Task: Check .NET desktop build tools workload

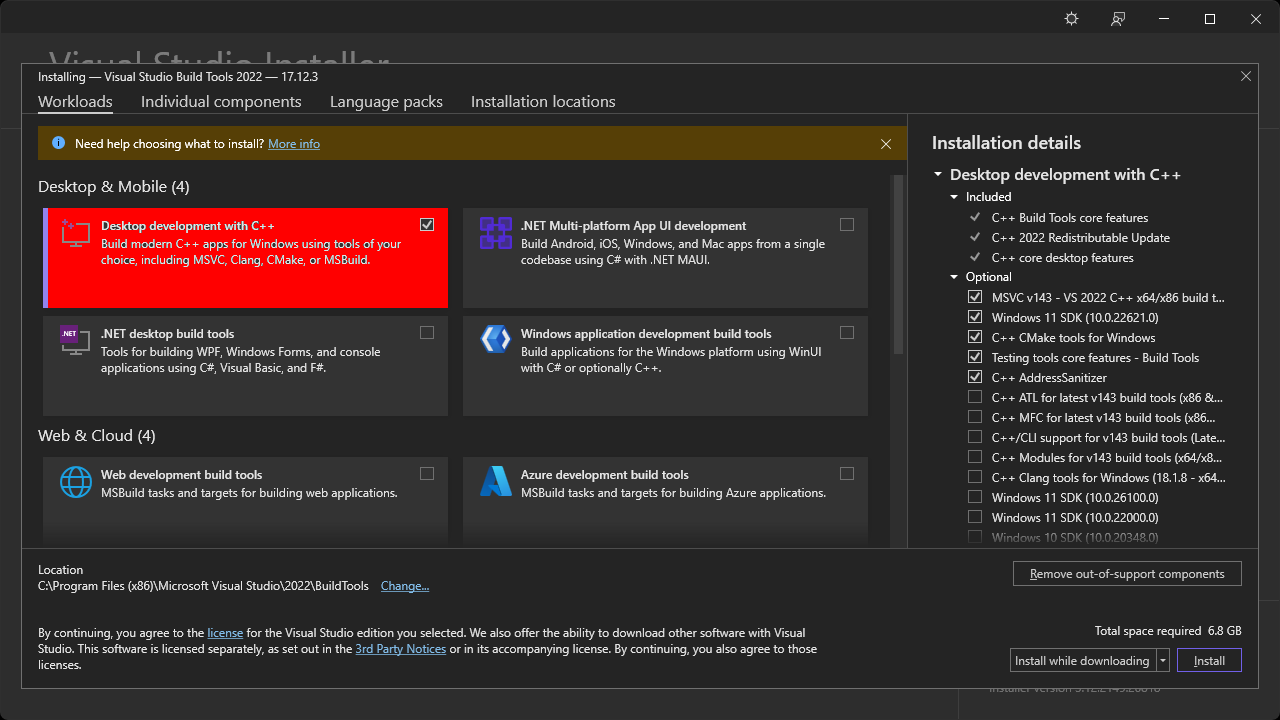Action: [x=427, y=333]
